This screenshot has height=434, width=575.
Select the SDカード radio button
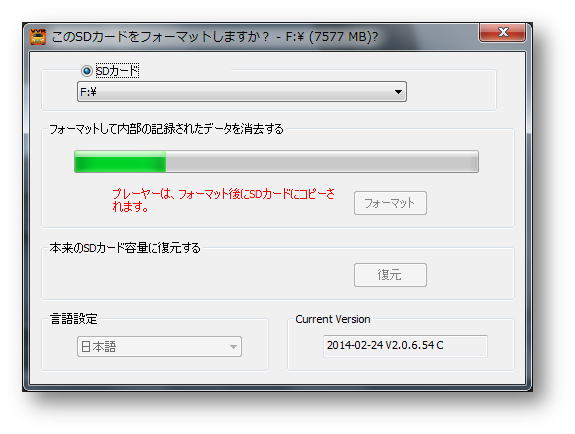pos(87,70)
